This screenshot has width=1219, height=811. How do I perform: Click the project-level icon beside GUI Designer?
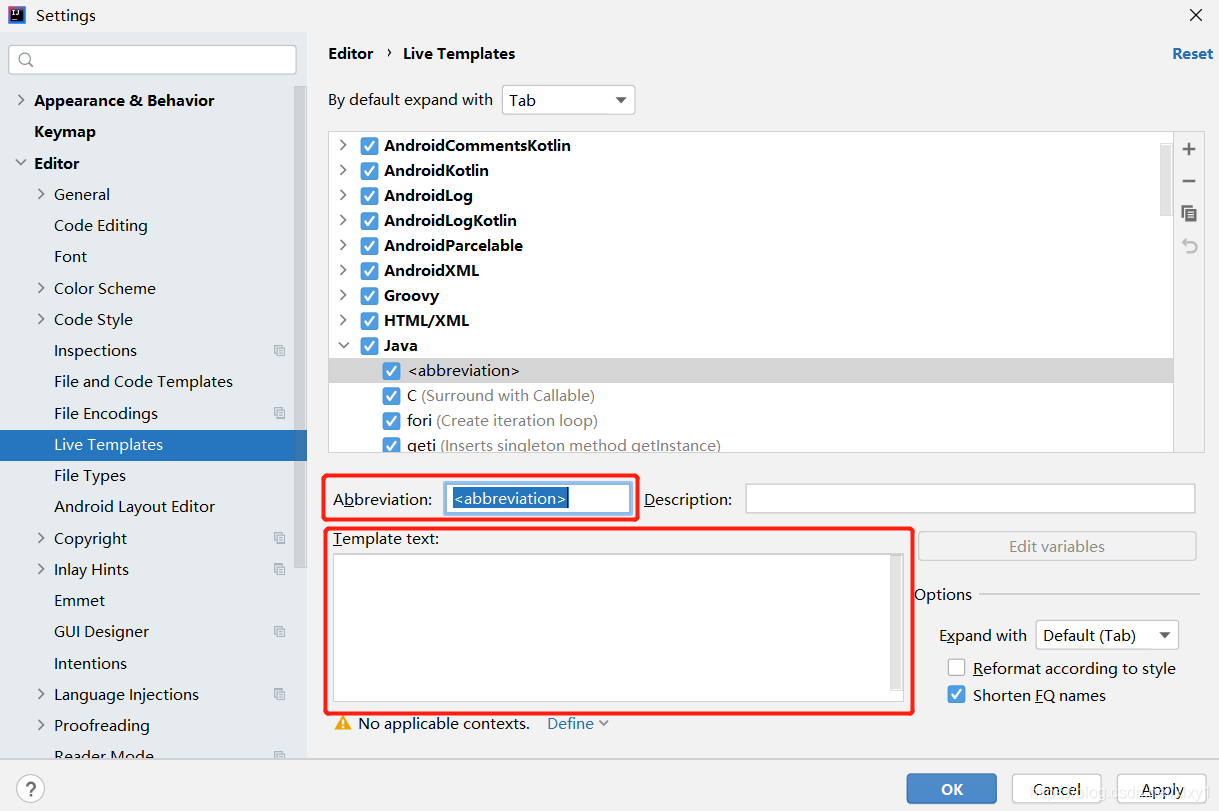point(279,632)
